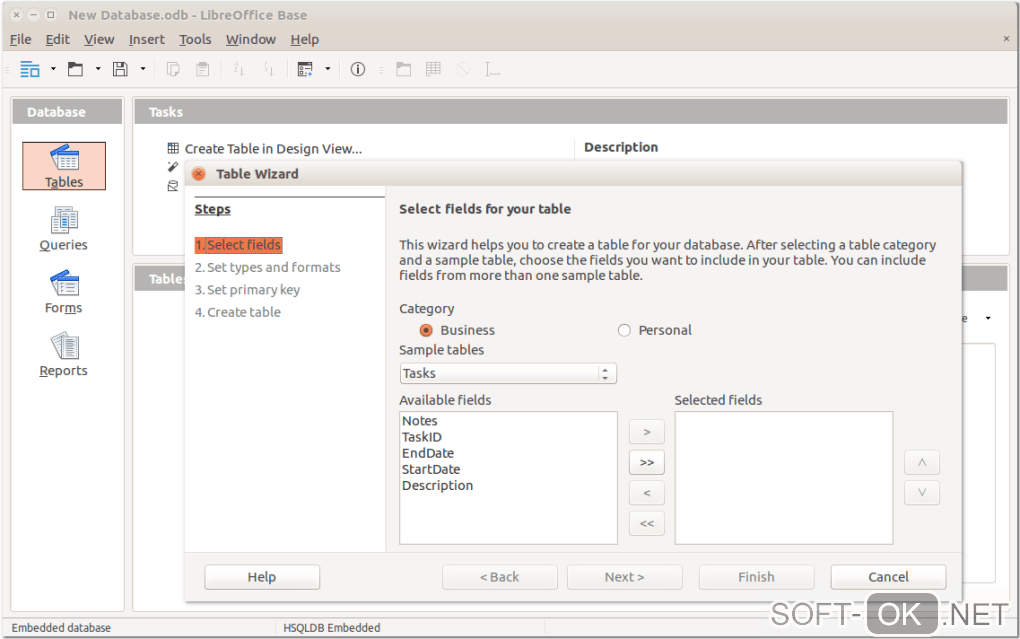
Task: Click the remove all fields << button
Action: (647, 524)
